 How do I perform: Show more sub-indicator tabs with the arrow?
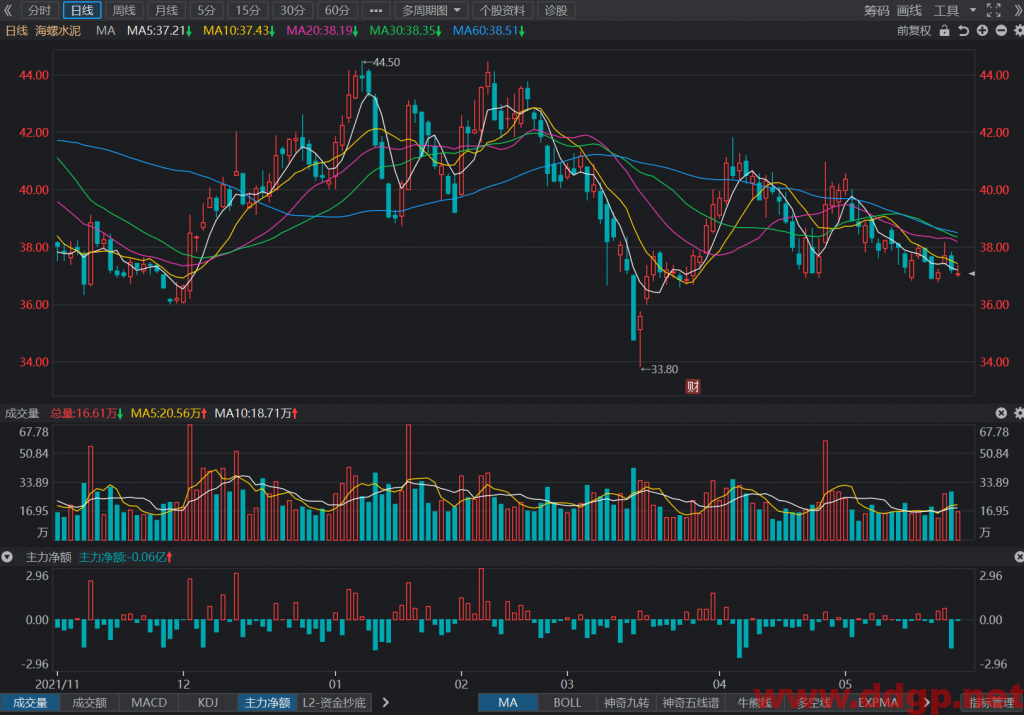pyautogui.click(x=385, y=703)
